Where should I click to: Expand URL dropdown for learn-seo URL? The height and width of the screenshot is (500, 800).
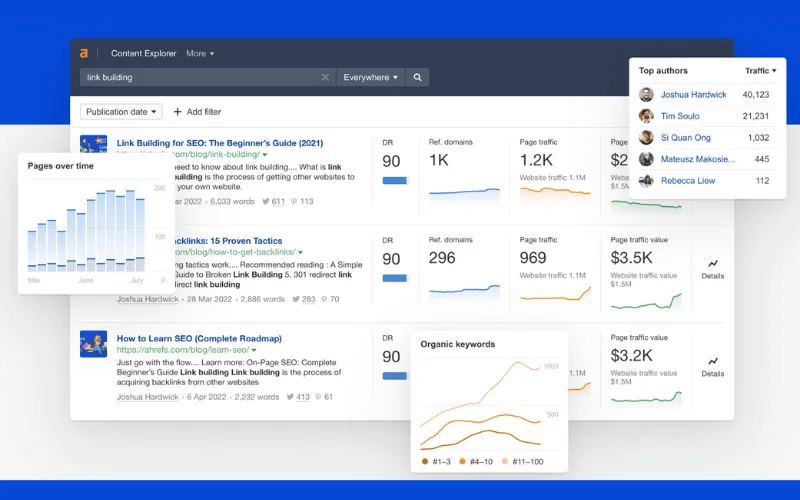(254, 350)
